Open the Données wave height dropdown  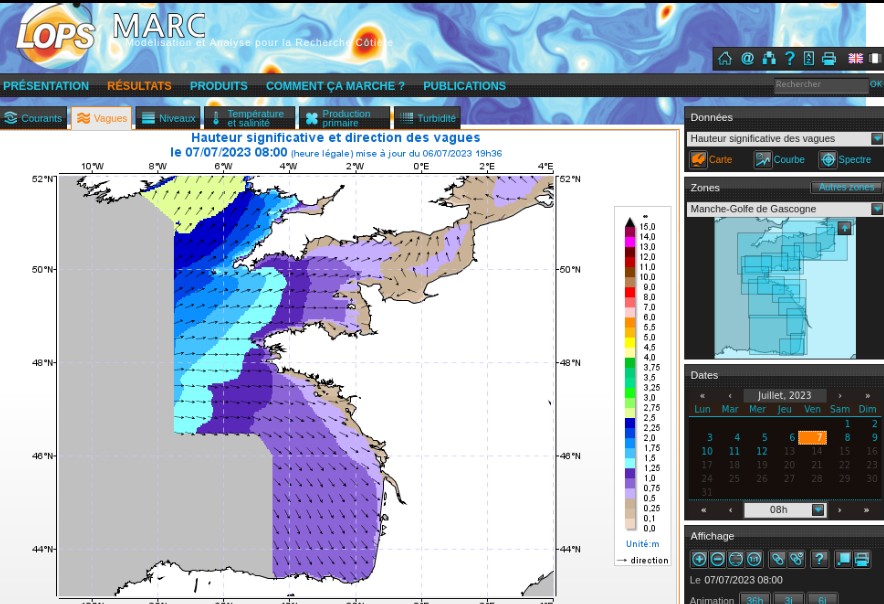(785, 139)
